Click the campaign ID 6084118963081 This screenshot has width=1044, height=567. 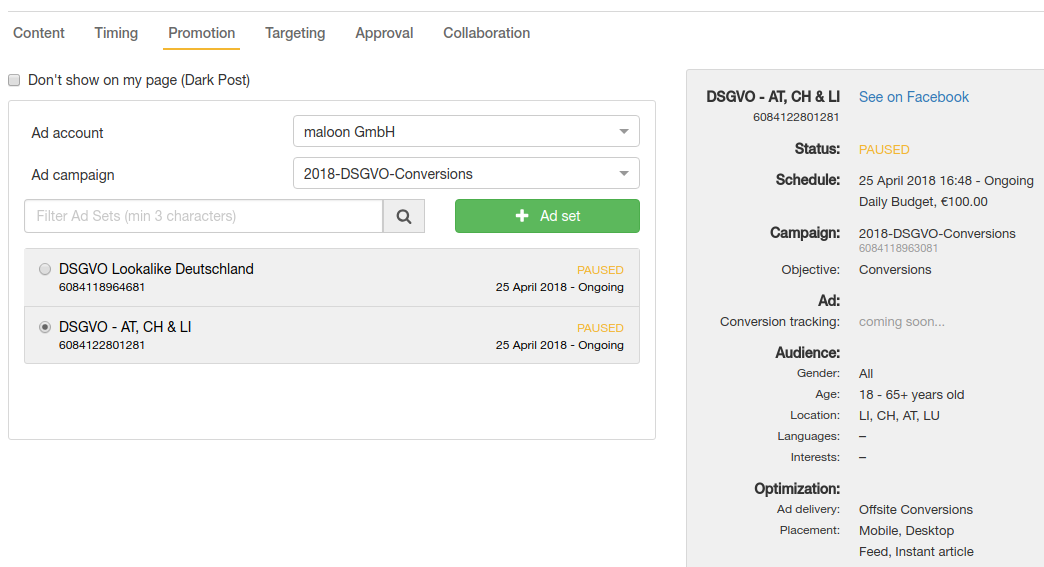coord(898,248)
